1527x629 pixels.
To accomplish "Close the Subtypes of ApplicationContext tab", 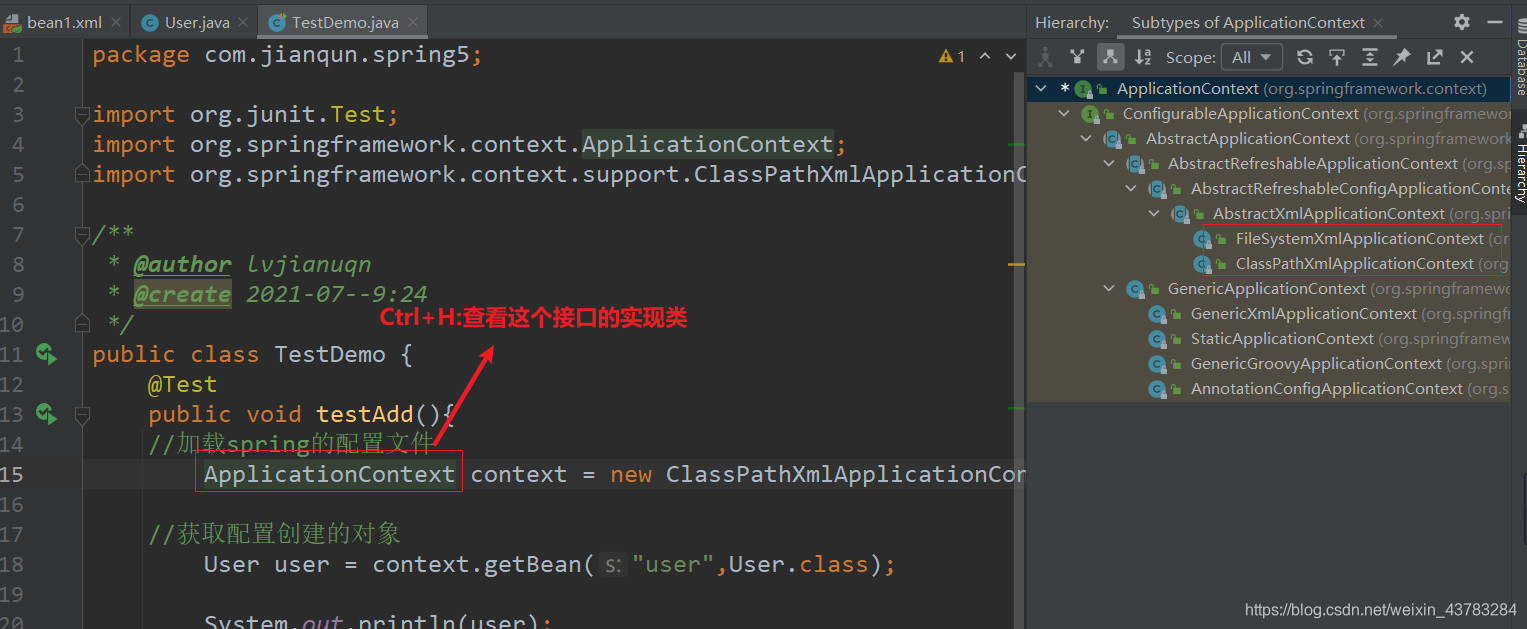I will point(1379,23).
